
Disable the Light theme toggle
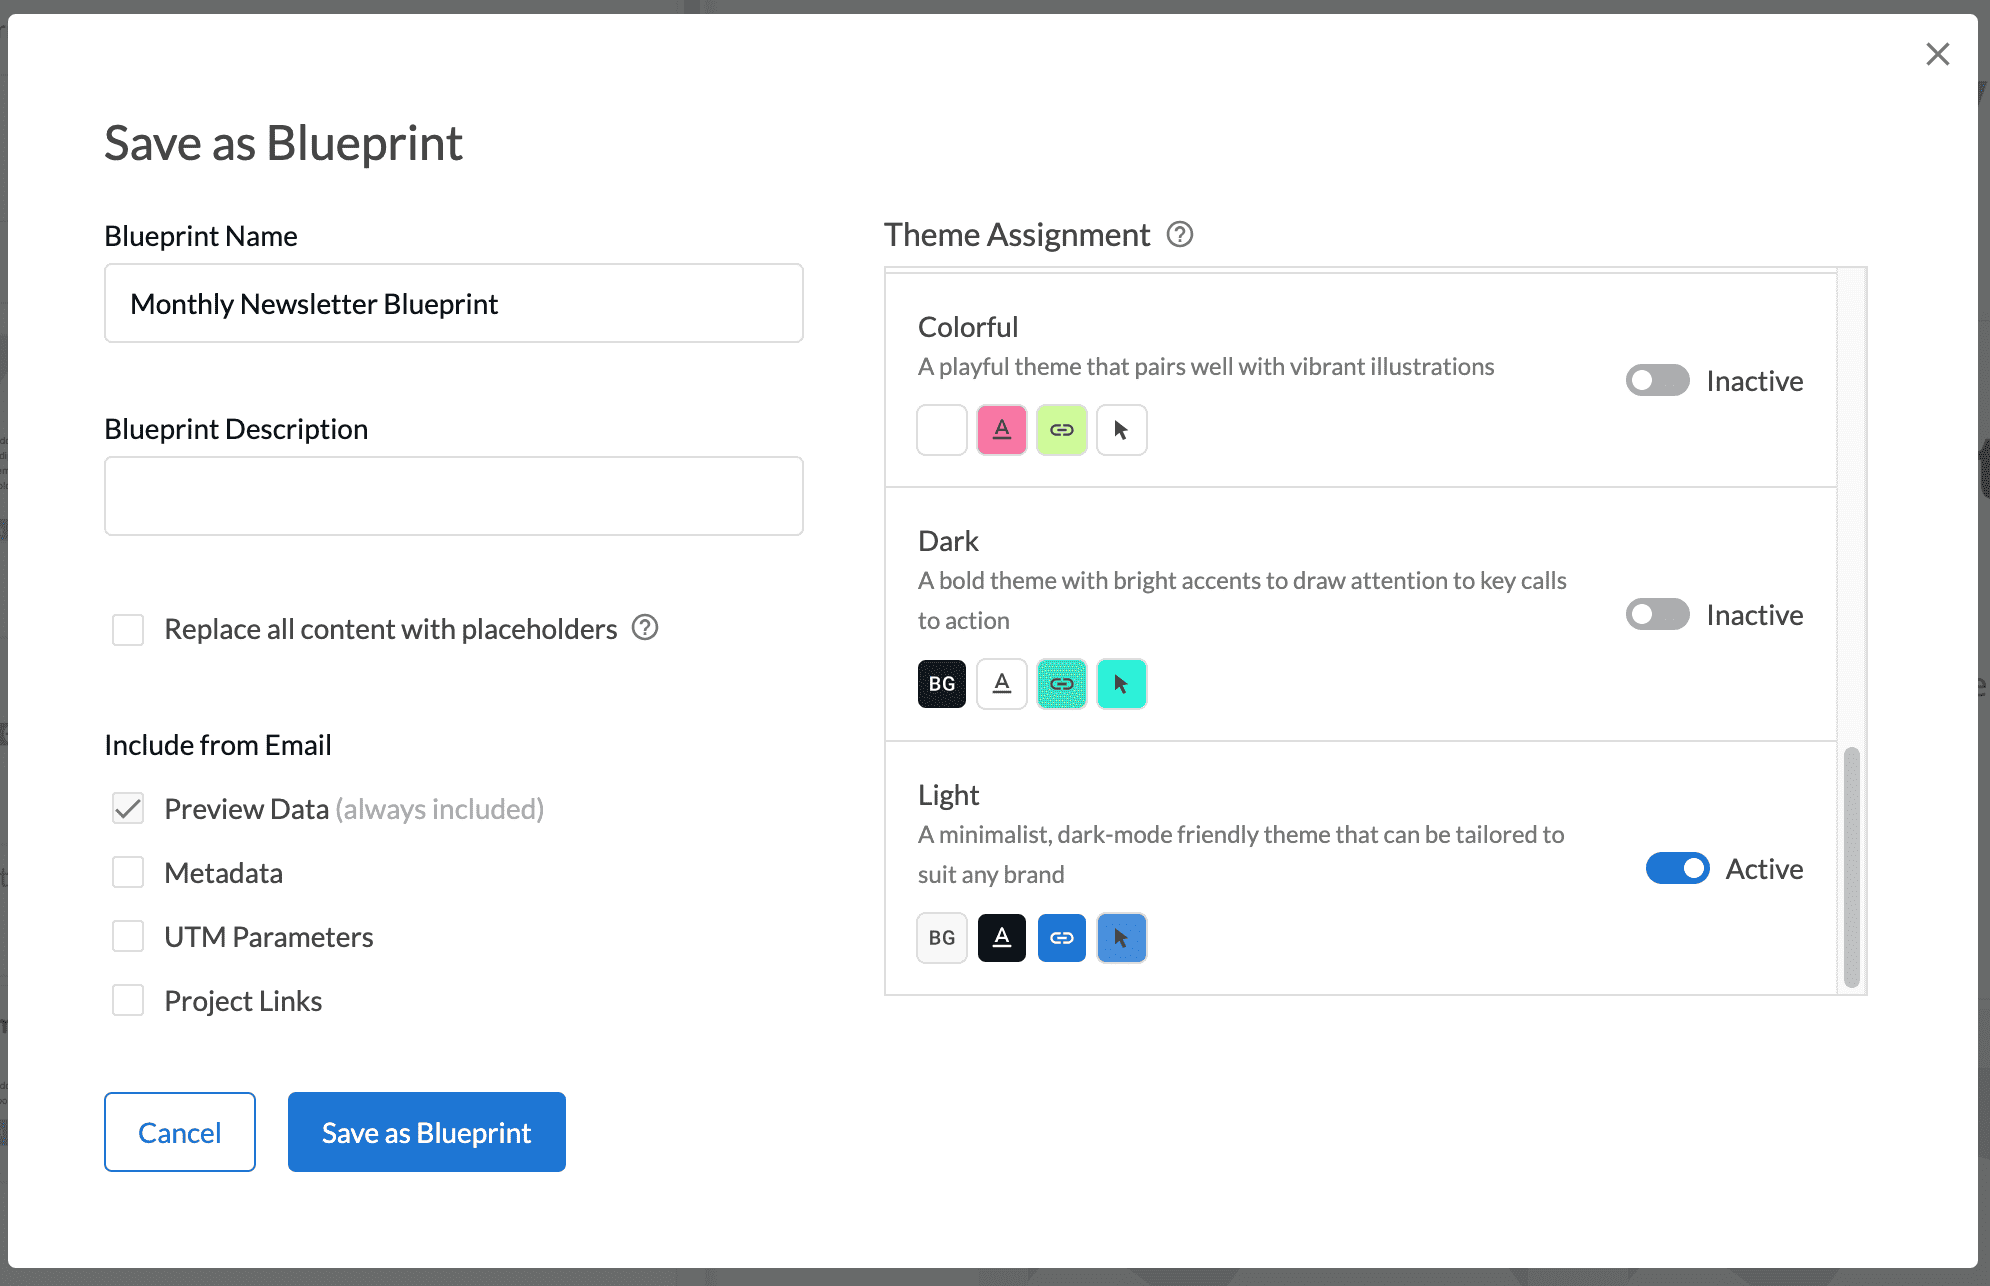(1678, 869)
